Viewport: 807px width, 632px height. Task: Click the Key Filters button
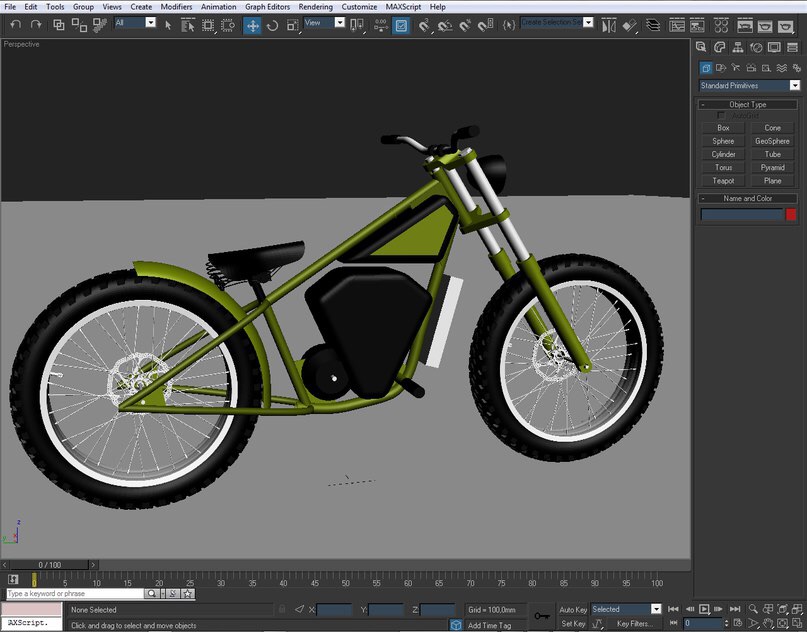click(x=634, y=624)
